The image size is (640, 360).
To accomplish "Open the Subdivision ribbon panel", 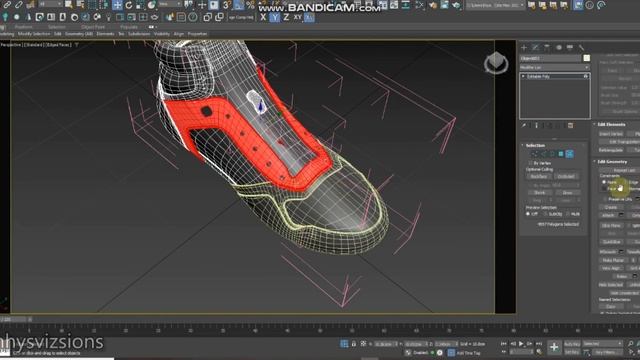I will [x=139, y=34].
